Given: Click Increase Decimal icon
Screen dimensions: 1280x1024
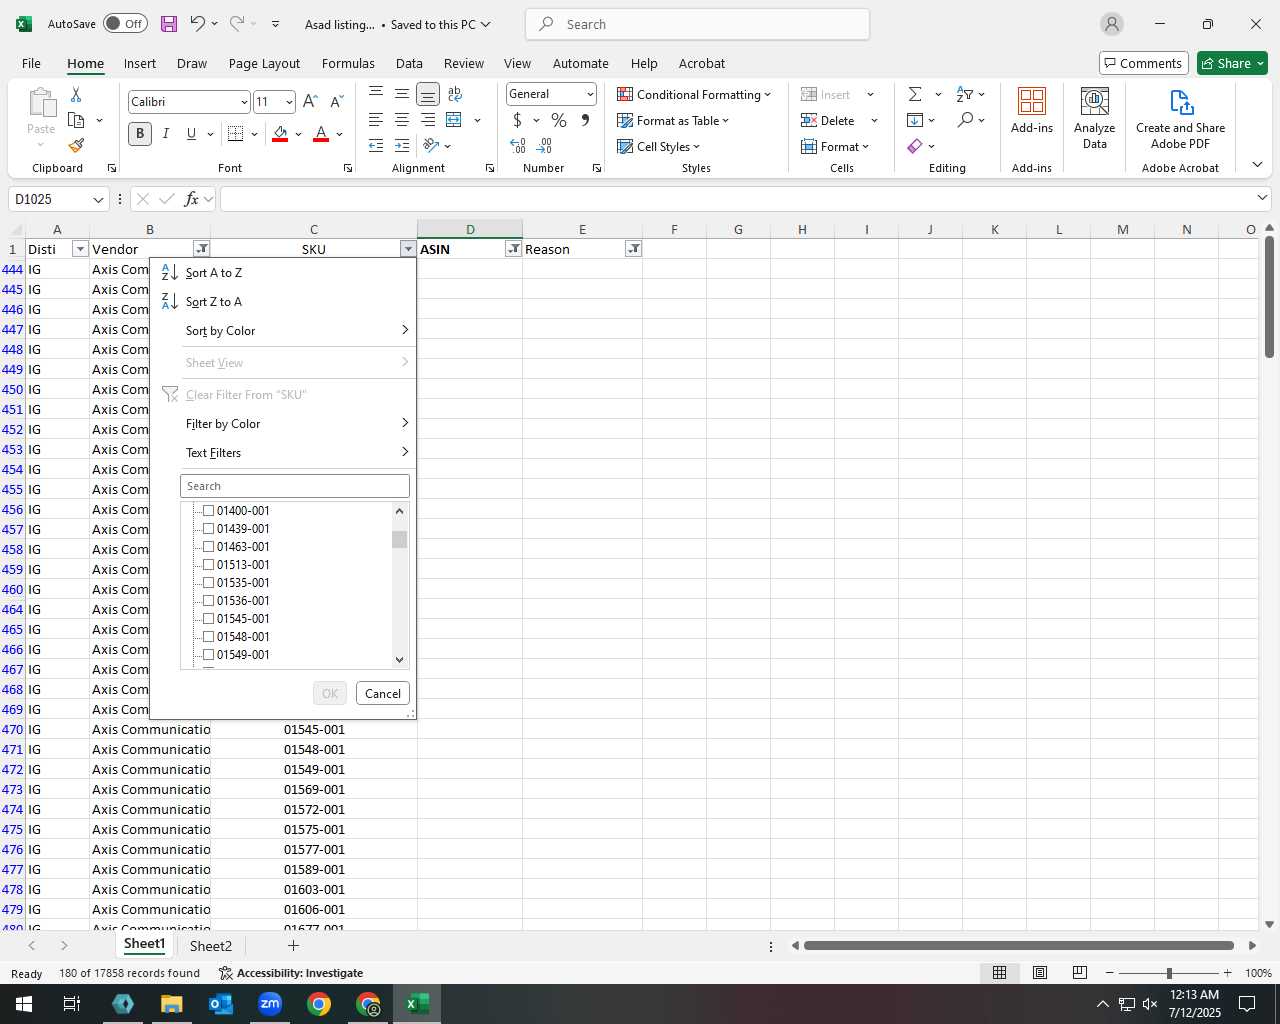Looking at the screenshot, I should tap(518, 146).
